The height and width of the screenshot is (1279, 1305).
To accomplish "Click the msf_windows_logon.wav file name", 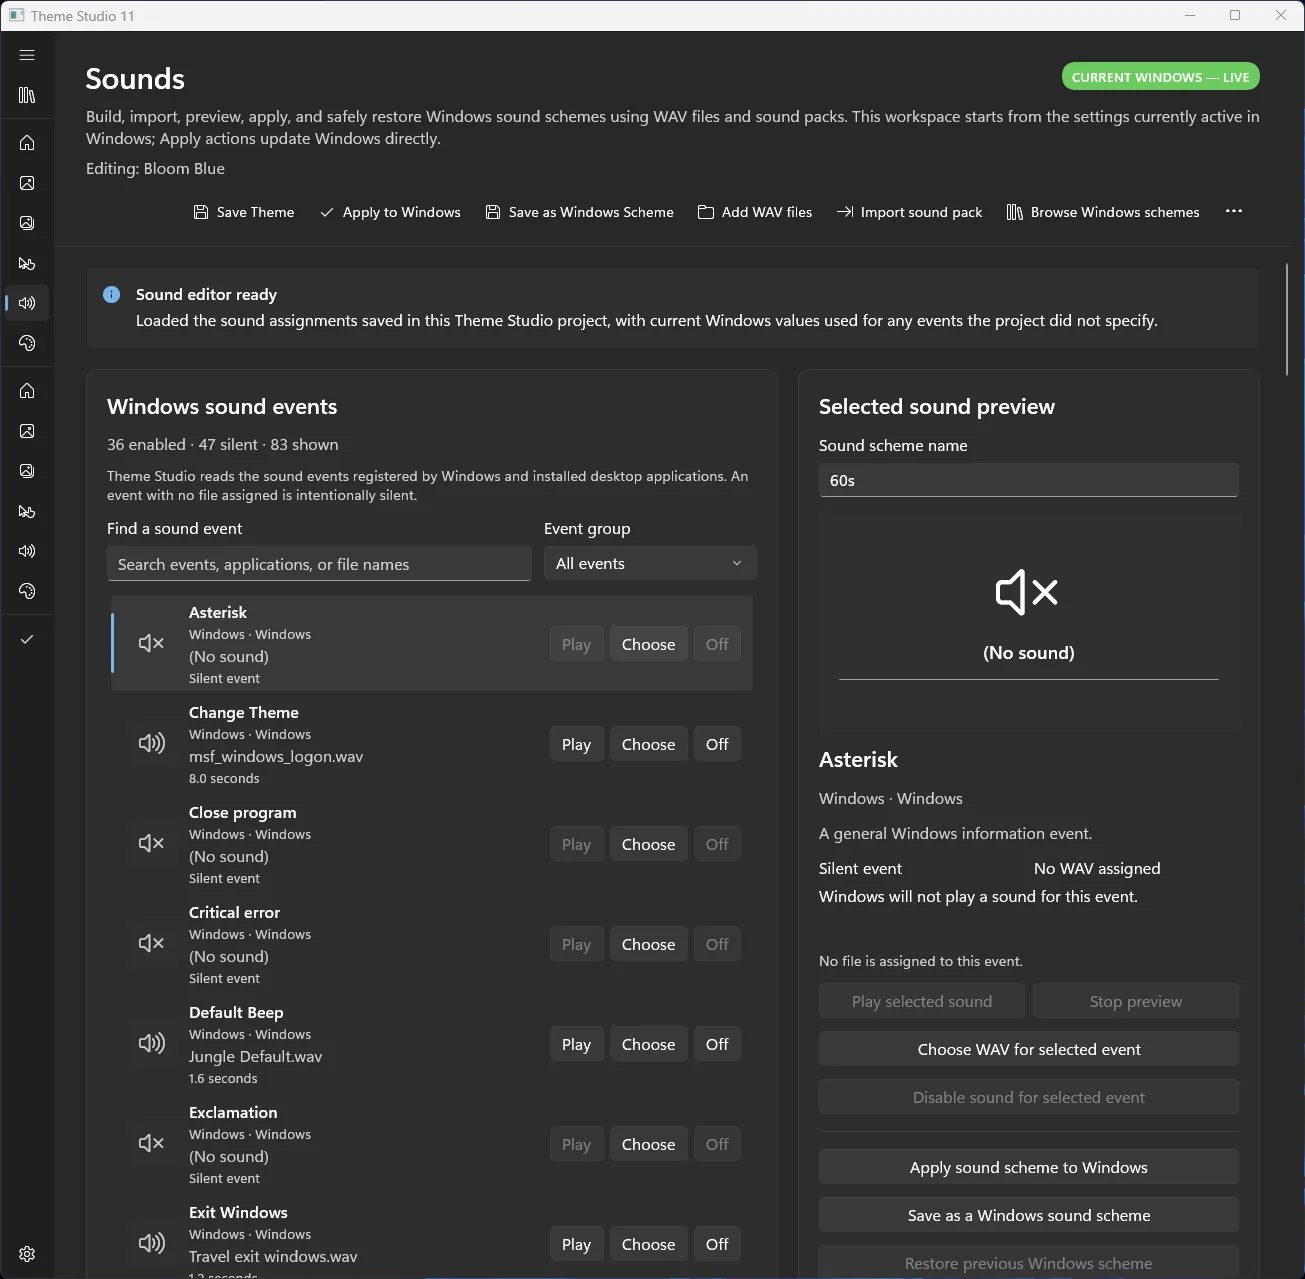I will click(x=276, y=756).
